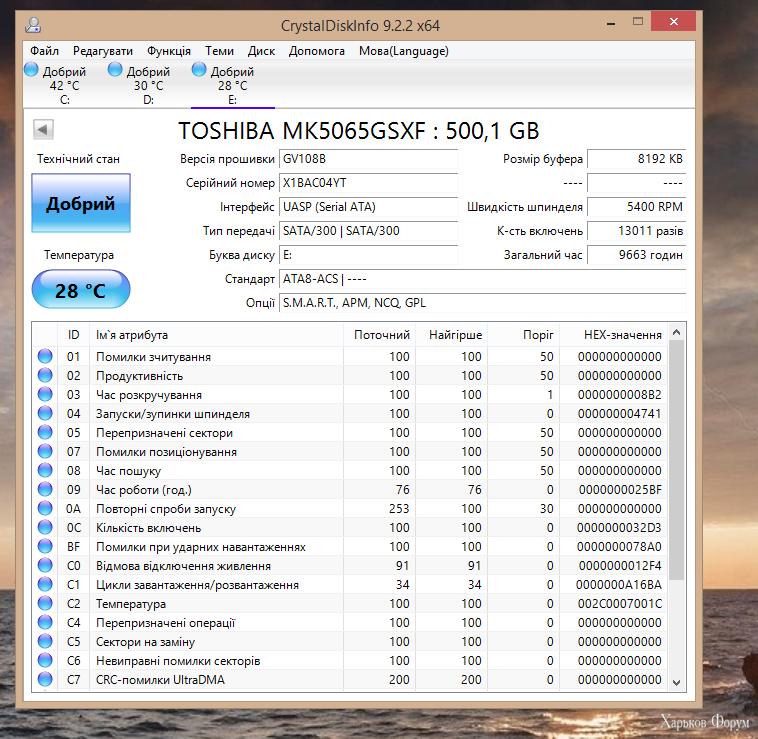This screenshot has width=758, height=739.
Task: Select disk E: at 28 °C
Action: (x=233, y=85)
